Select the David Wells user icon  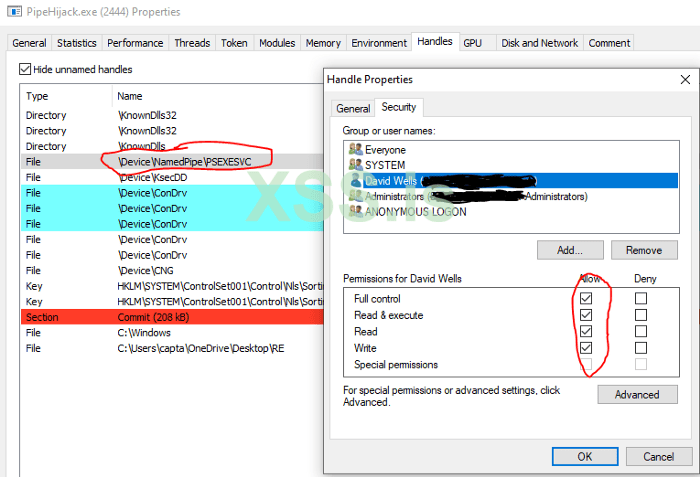point(356,180)
